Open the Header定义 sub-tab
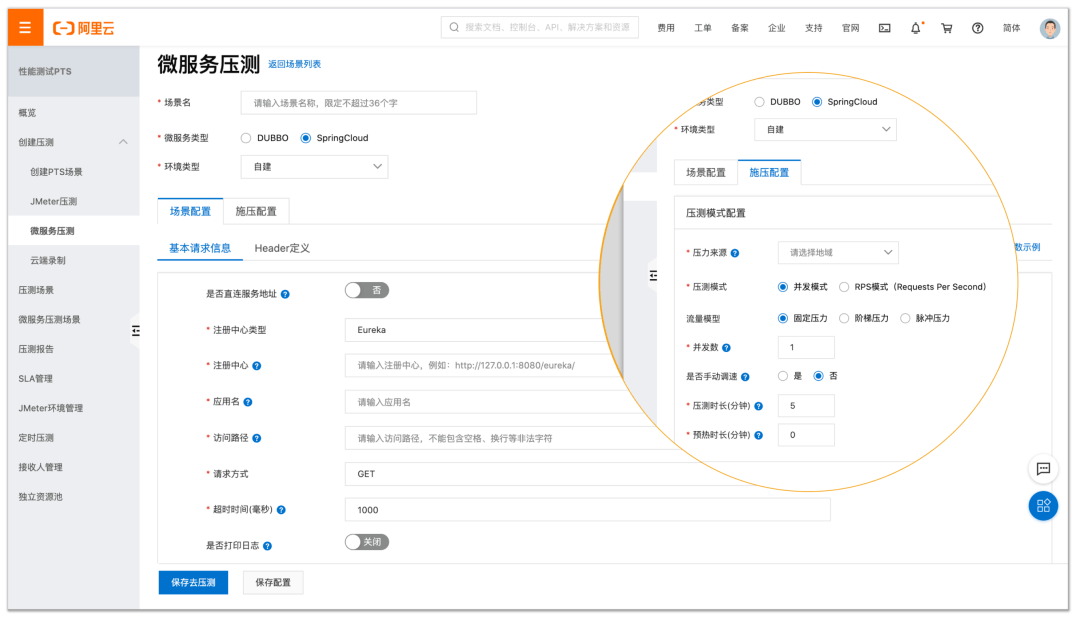This screenshot has height=619, width=1080. tap(282, 249)
